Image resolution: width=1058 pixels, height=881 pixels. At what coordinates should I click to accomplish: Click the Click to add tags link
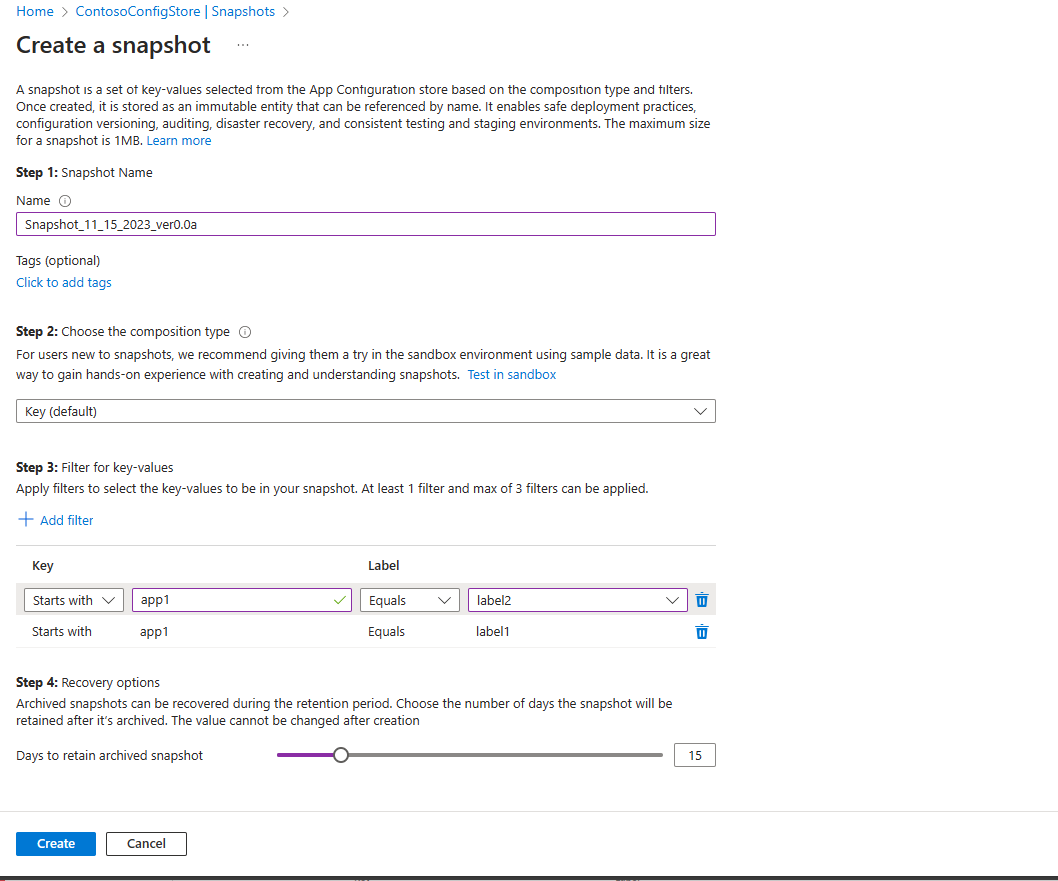[63, 282]
